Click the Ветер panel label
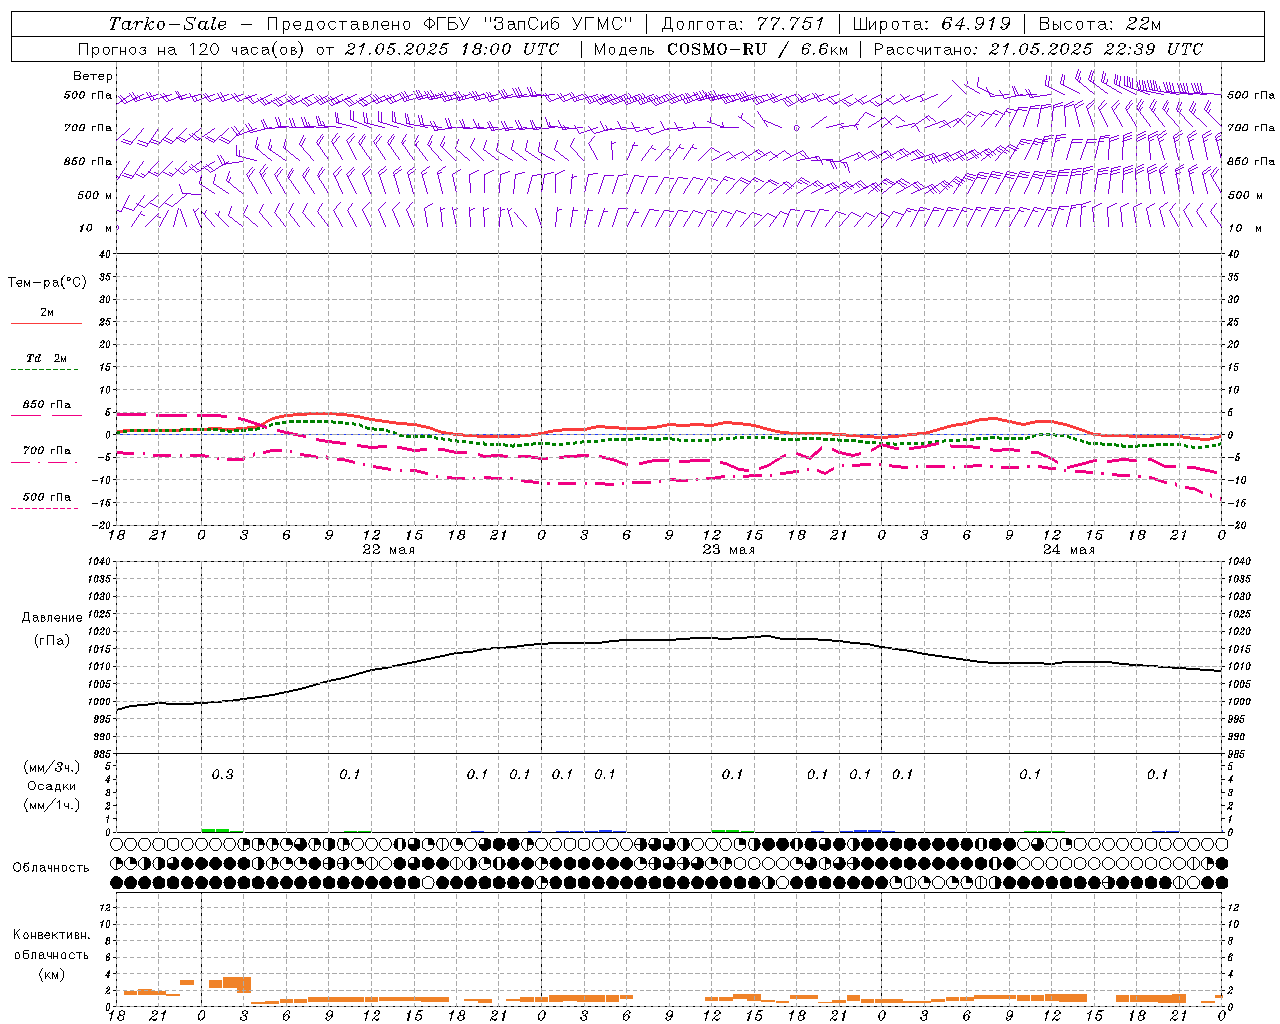 coord(93,76)
